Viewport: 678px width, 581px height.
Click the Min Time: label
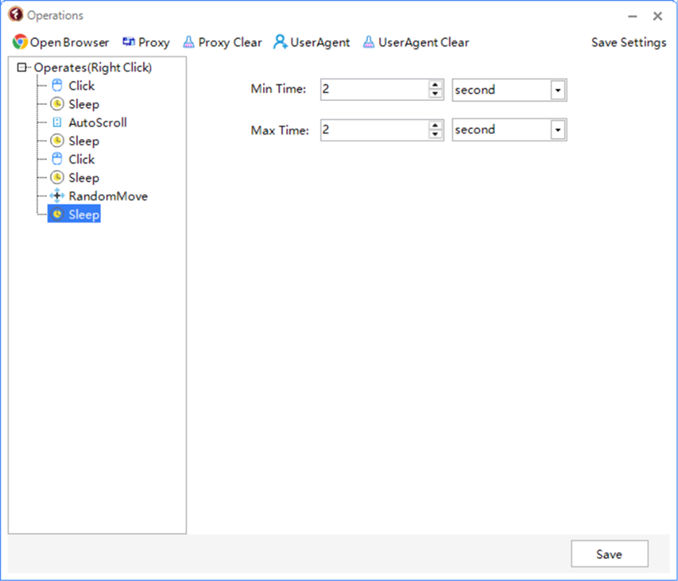click(278, 89)
